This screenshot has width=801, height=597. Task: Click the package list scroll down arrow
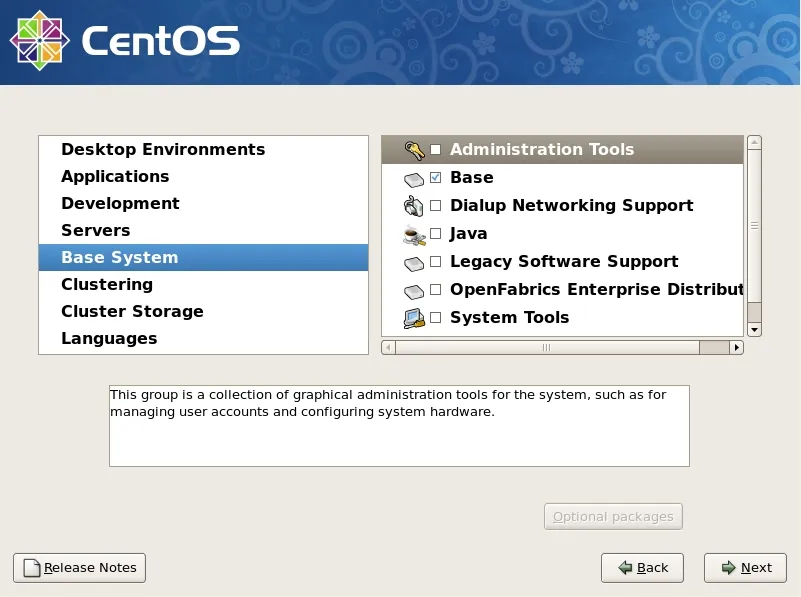pos(755,330)
